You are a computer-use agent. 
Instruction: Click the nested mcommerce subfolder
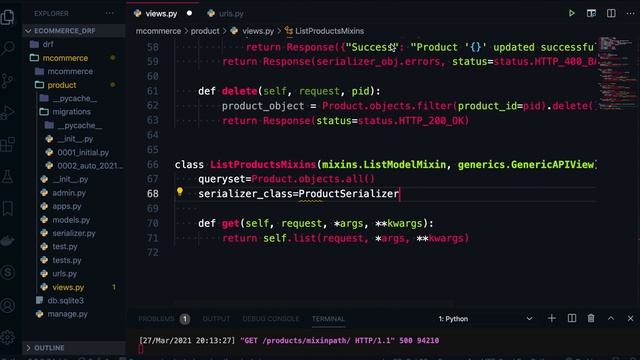(70, 71)
